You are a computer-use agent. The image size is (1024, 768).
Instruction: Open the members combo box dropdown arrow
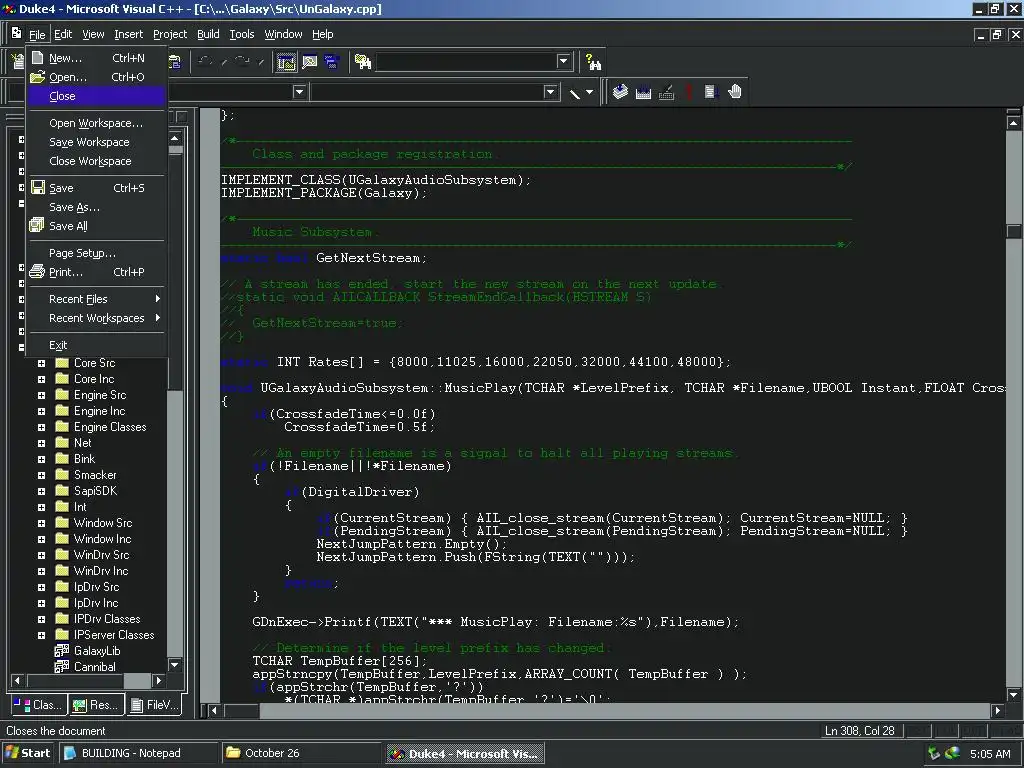pyautogui.click(x=550, y=92)
